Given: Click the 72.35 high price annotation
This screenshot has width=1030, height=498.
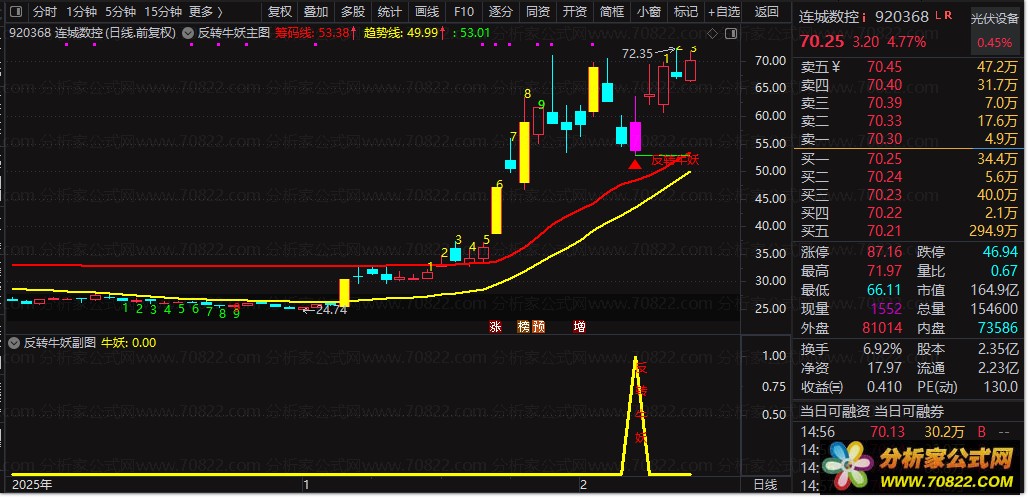Looking at the screenshot, I should coord(637,54).
